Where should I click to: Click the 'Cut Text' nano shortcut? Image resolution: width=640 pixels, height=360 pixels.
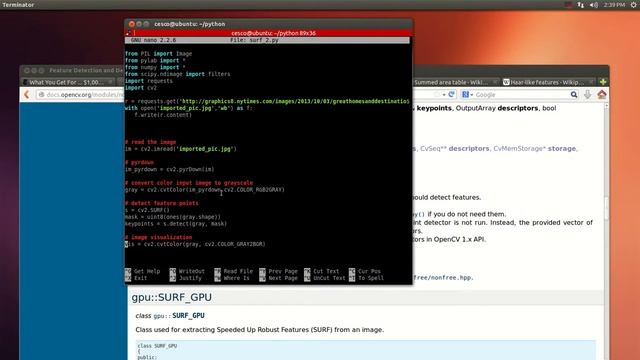(x=322, y=271)
